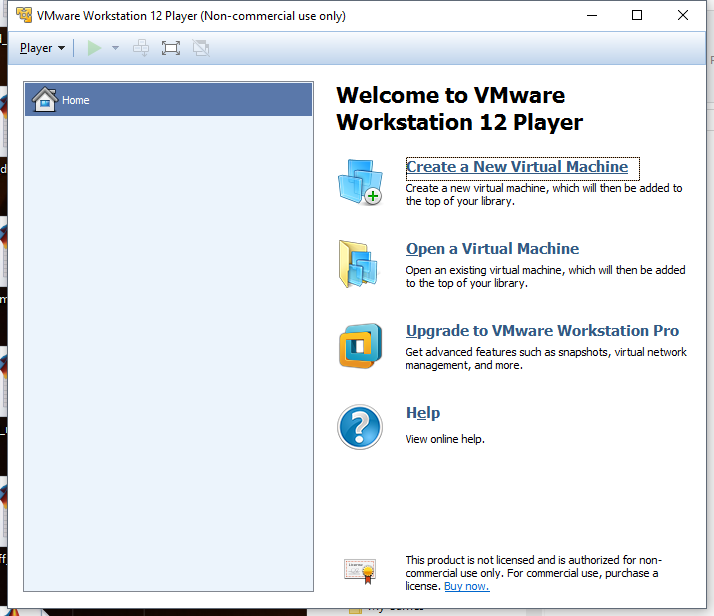Click the VMware app icon in title bar
The width and height of the screenshot is (714, 616).
(x=24, y=15)
